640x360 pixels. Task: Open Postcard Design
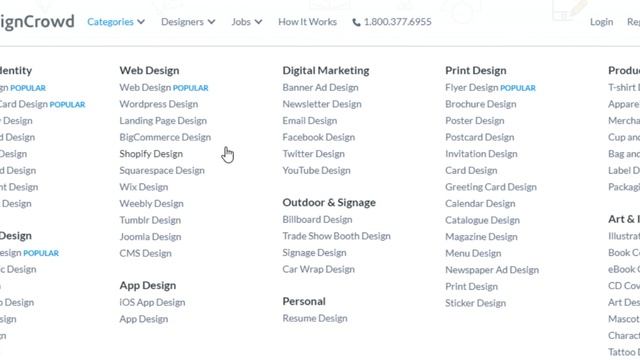[x=480, y=137]
